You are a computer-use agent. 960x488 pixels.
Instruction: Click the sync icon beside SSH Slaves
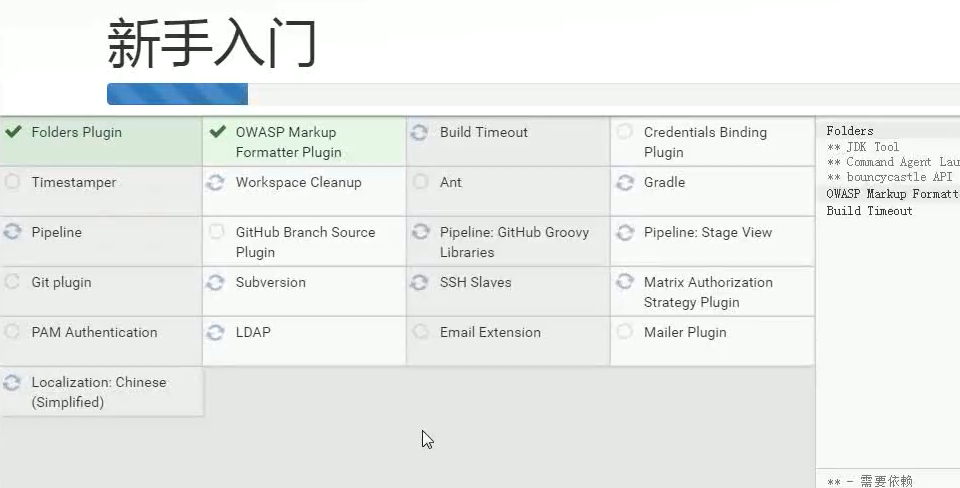point(419,282)
